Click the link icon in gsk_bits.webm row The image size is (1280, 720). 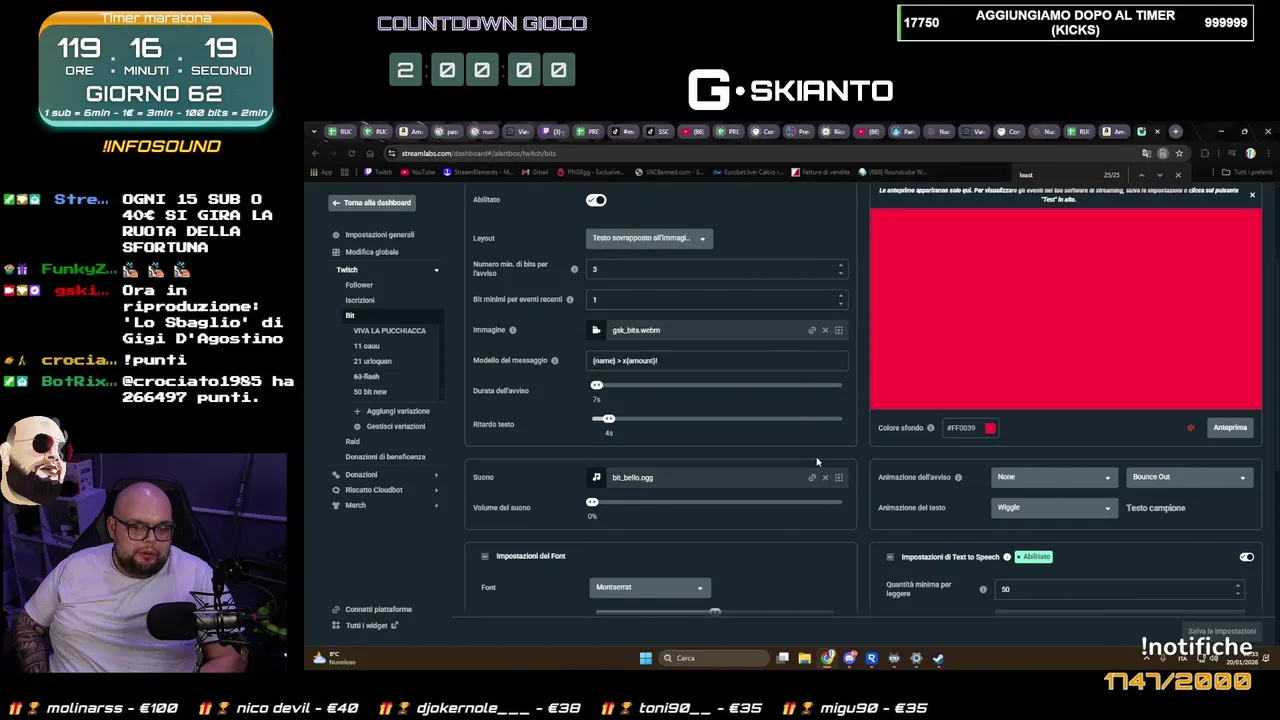(x=812, y=330)
